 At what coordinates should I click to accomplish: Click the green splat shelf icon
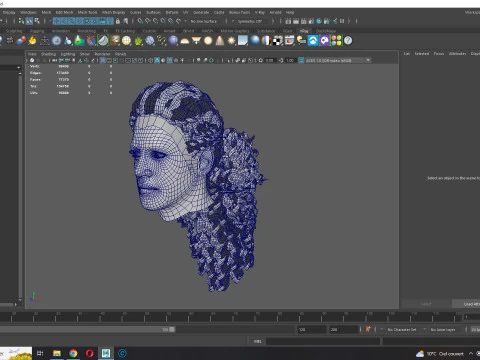(x=138, y=41)
